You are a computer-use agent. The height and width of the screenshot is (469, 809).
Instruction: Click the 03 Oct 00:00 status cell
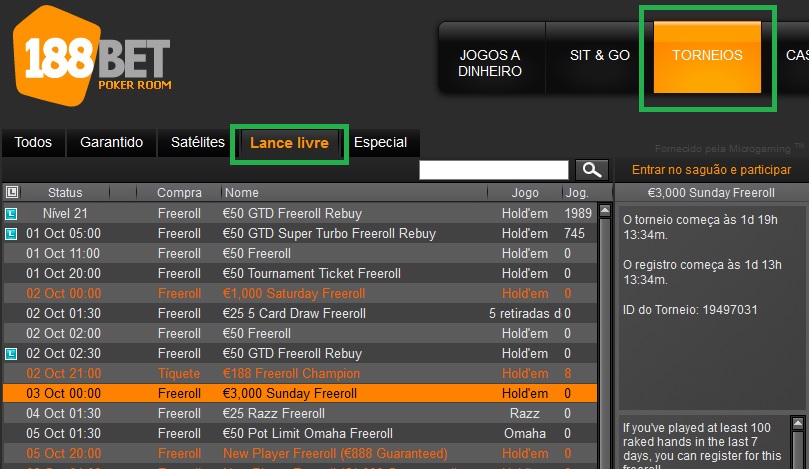click(63, 394)
